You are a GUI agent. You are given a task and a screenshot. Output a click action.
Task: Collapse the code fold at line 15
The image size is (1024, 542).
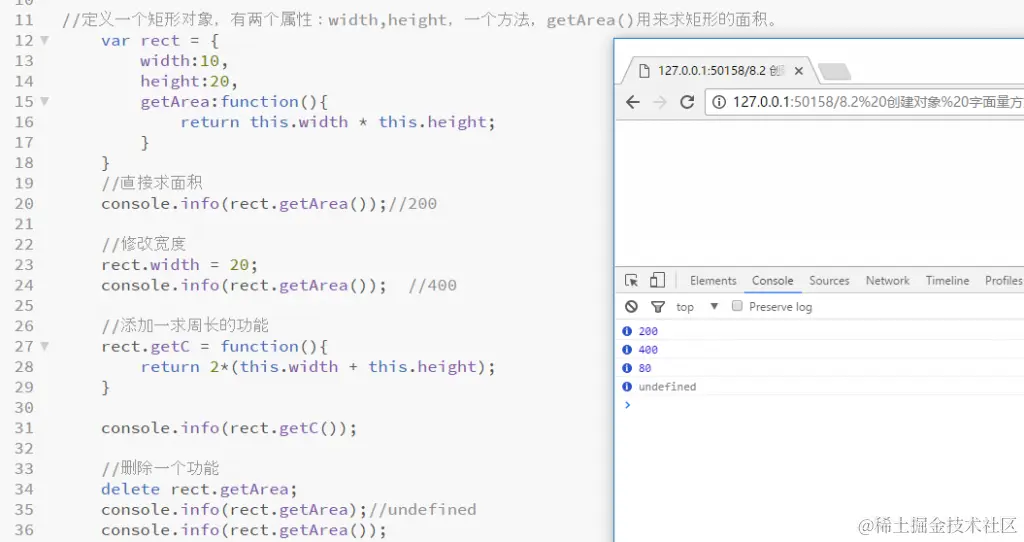click(44, 101)
